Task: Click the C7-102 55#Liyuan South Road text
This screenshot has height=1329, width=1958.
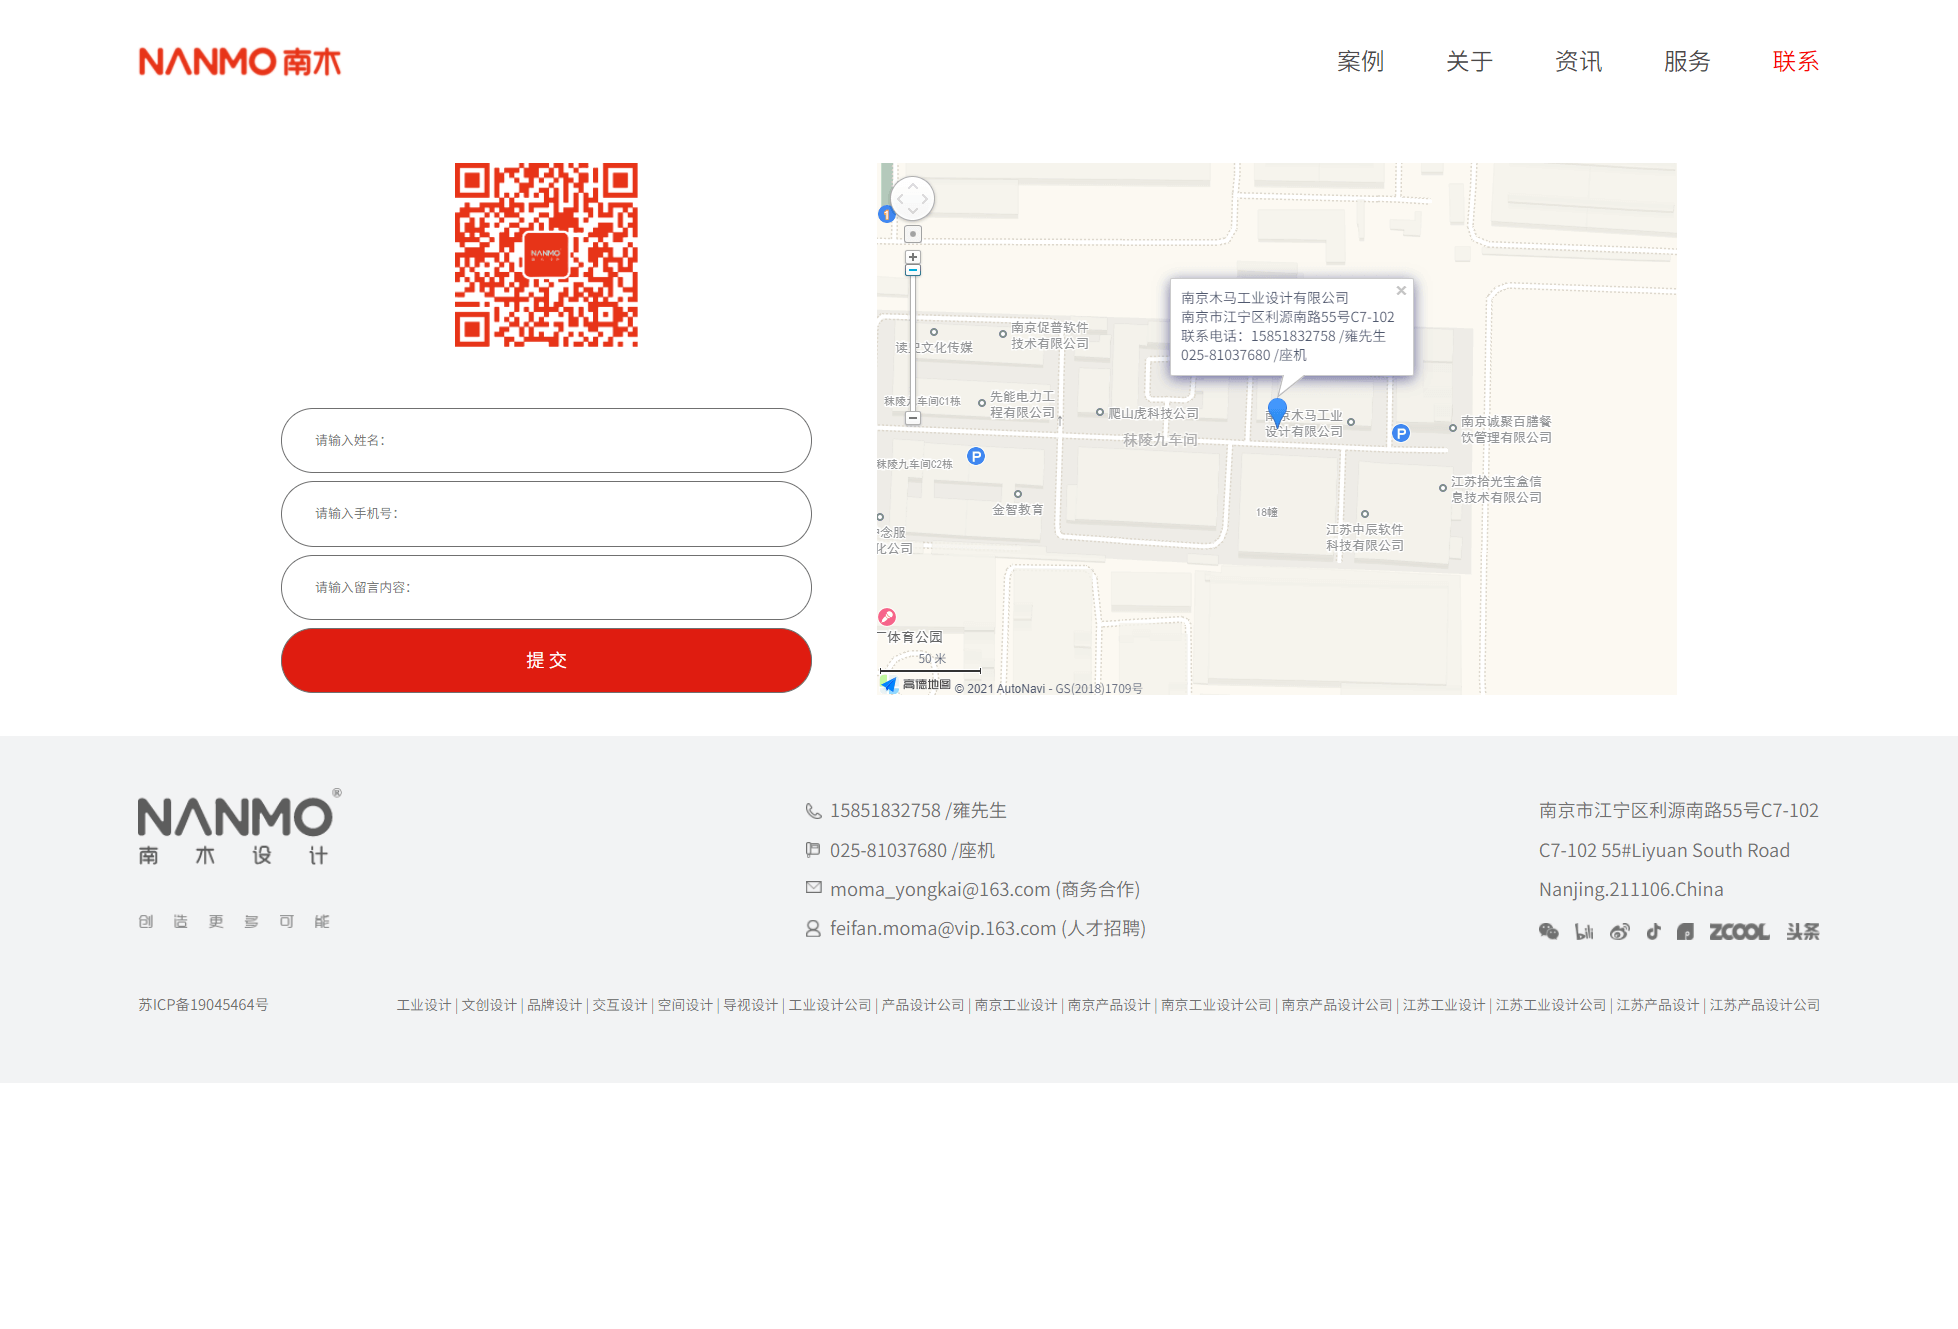Action: coord(1664,851)
